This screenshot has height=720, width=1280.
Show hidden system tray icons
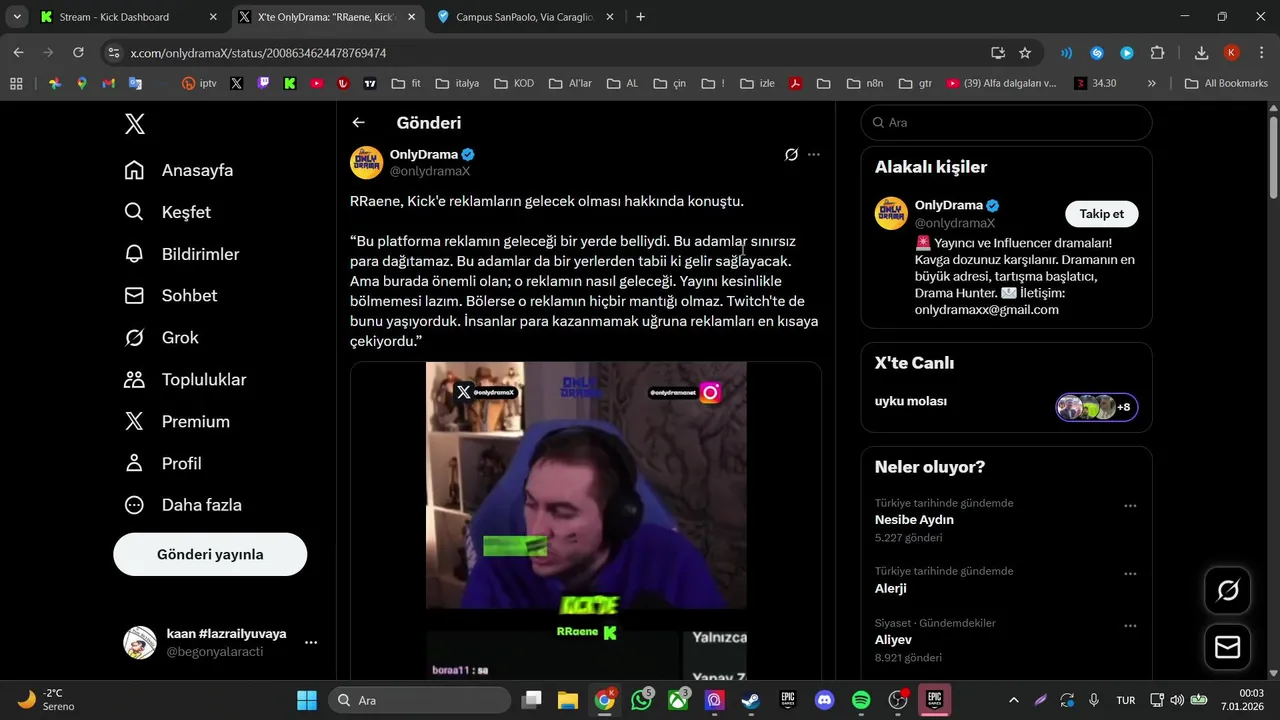coord(1014,700)
